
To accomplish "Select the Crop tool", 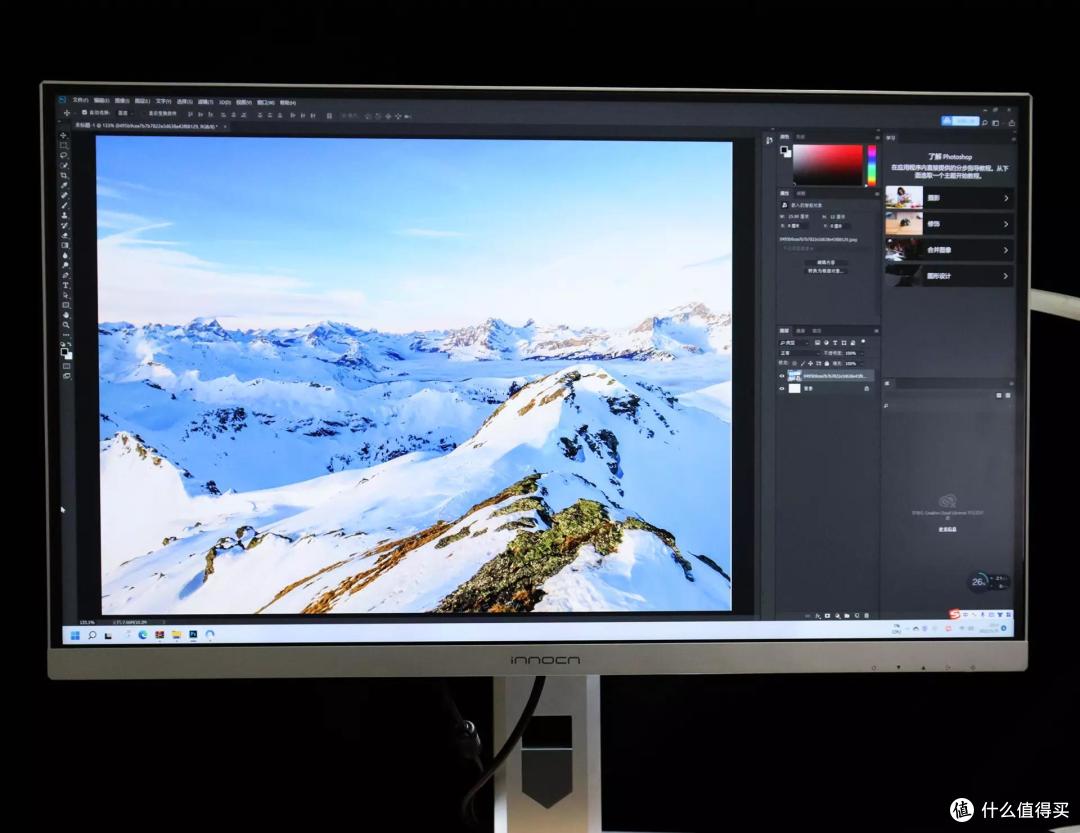I will tap(64, 176).
